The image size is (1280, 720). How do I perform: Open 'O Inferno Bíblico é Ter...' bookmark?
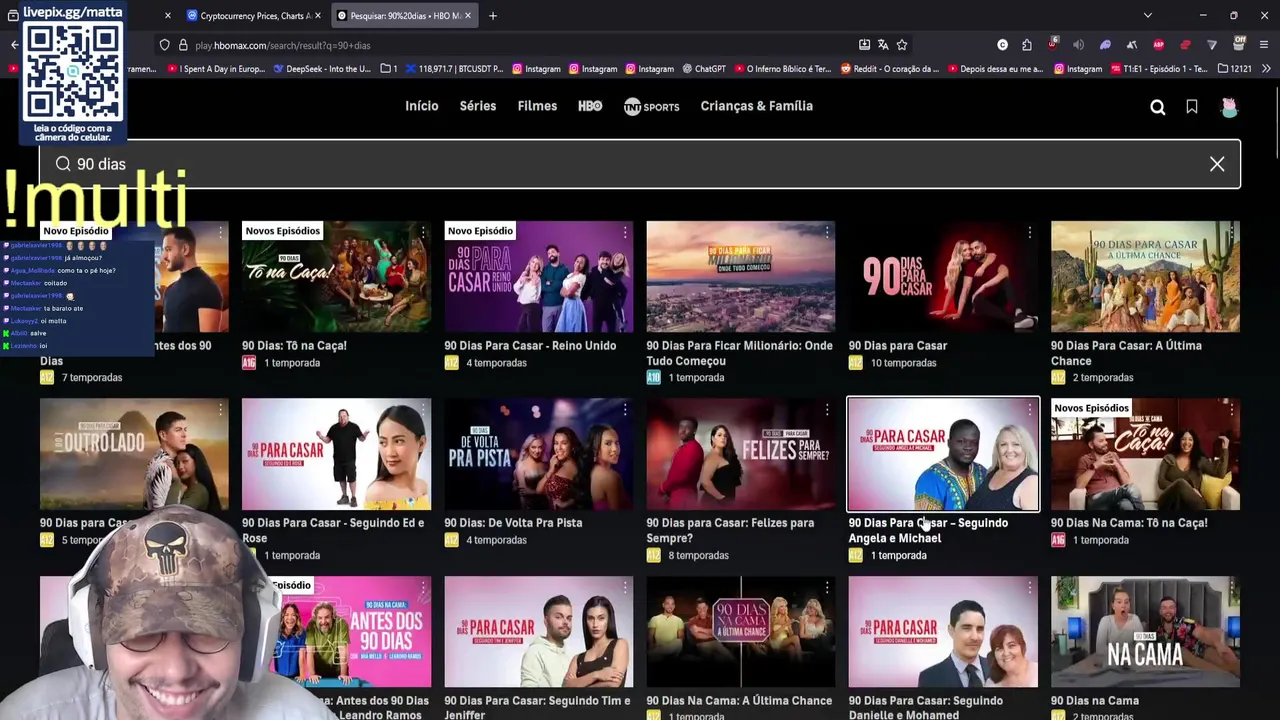[x=781, y=69]
